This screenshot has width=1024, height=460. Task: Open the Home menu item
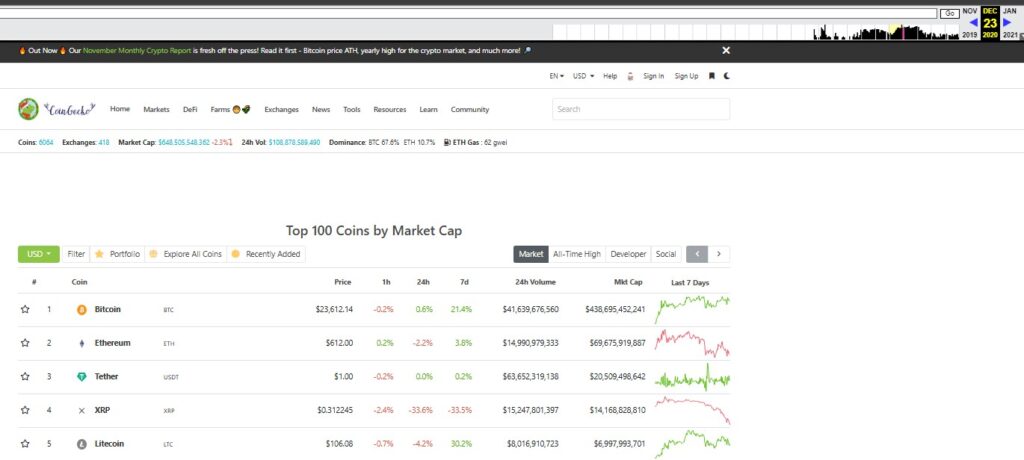click(x=120, y=109)
